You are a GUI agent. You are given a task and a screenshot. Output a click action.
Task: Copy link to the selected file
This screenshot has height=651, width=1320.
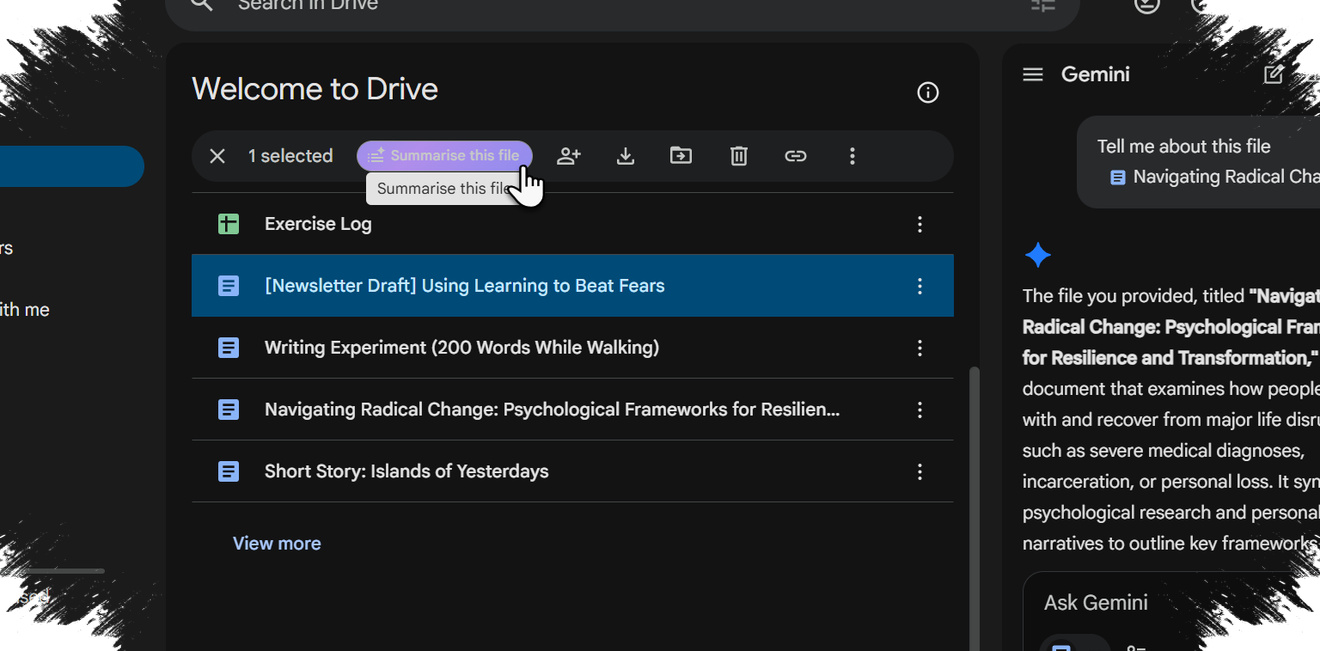coord(795,156)
